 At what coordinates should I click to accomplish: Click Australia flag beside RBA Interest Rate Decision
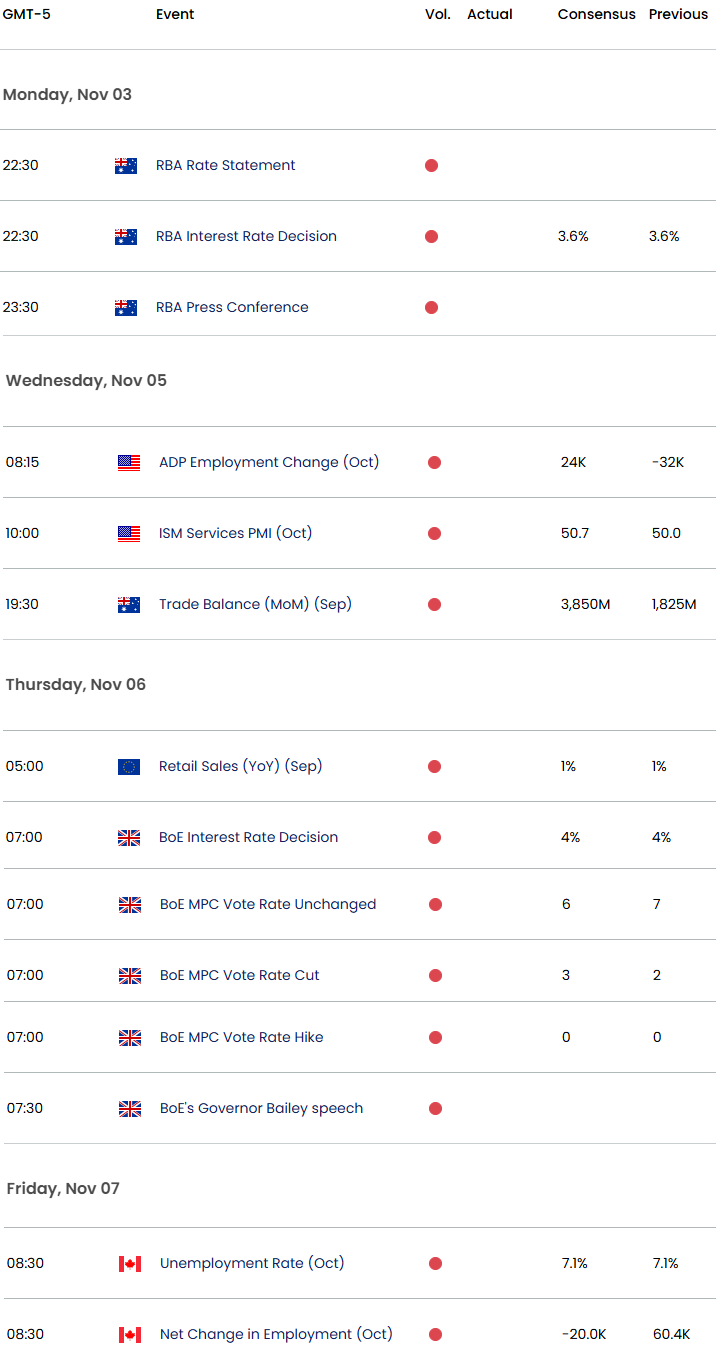click(126, 237)
